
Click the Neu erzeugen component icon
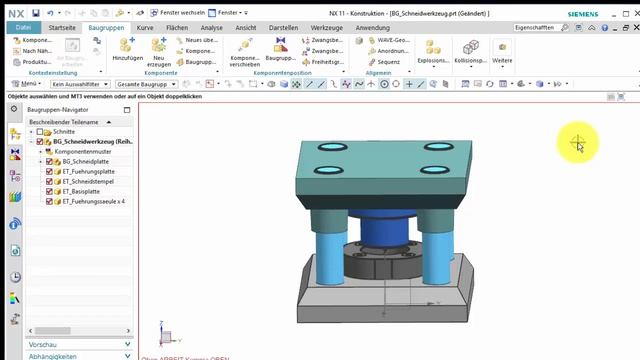159,44
